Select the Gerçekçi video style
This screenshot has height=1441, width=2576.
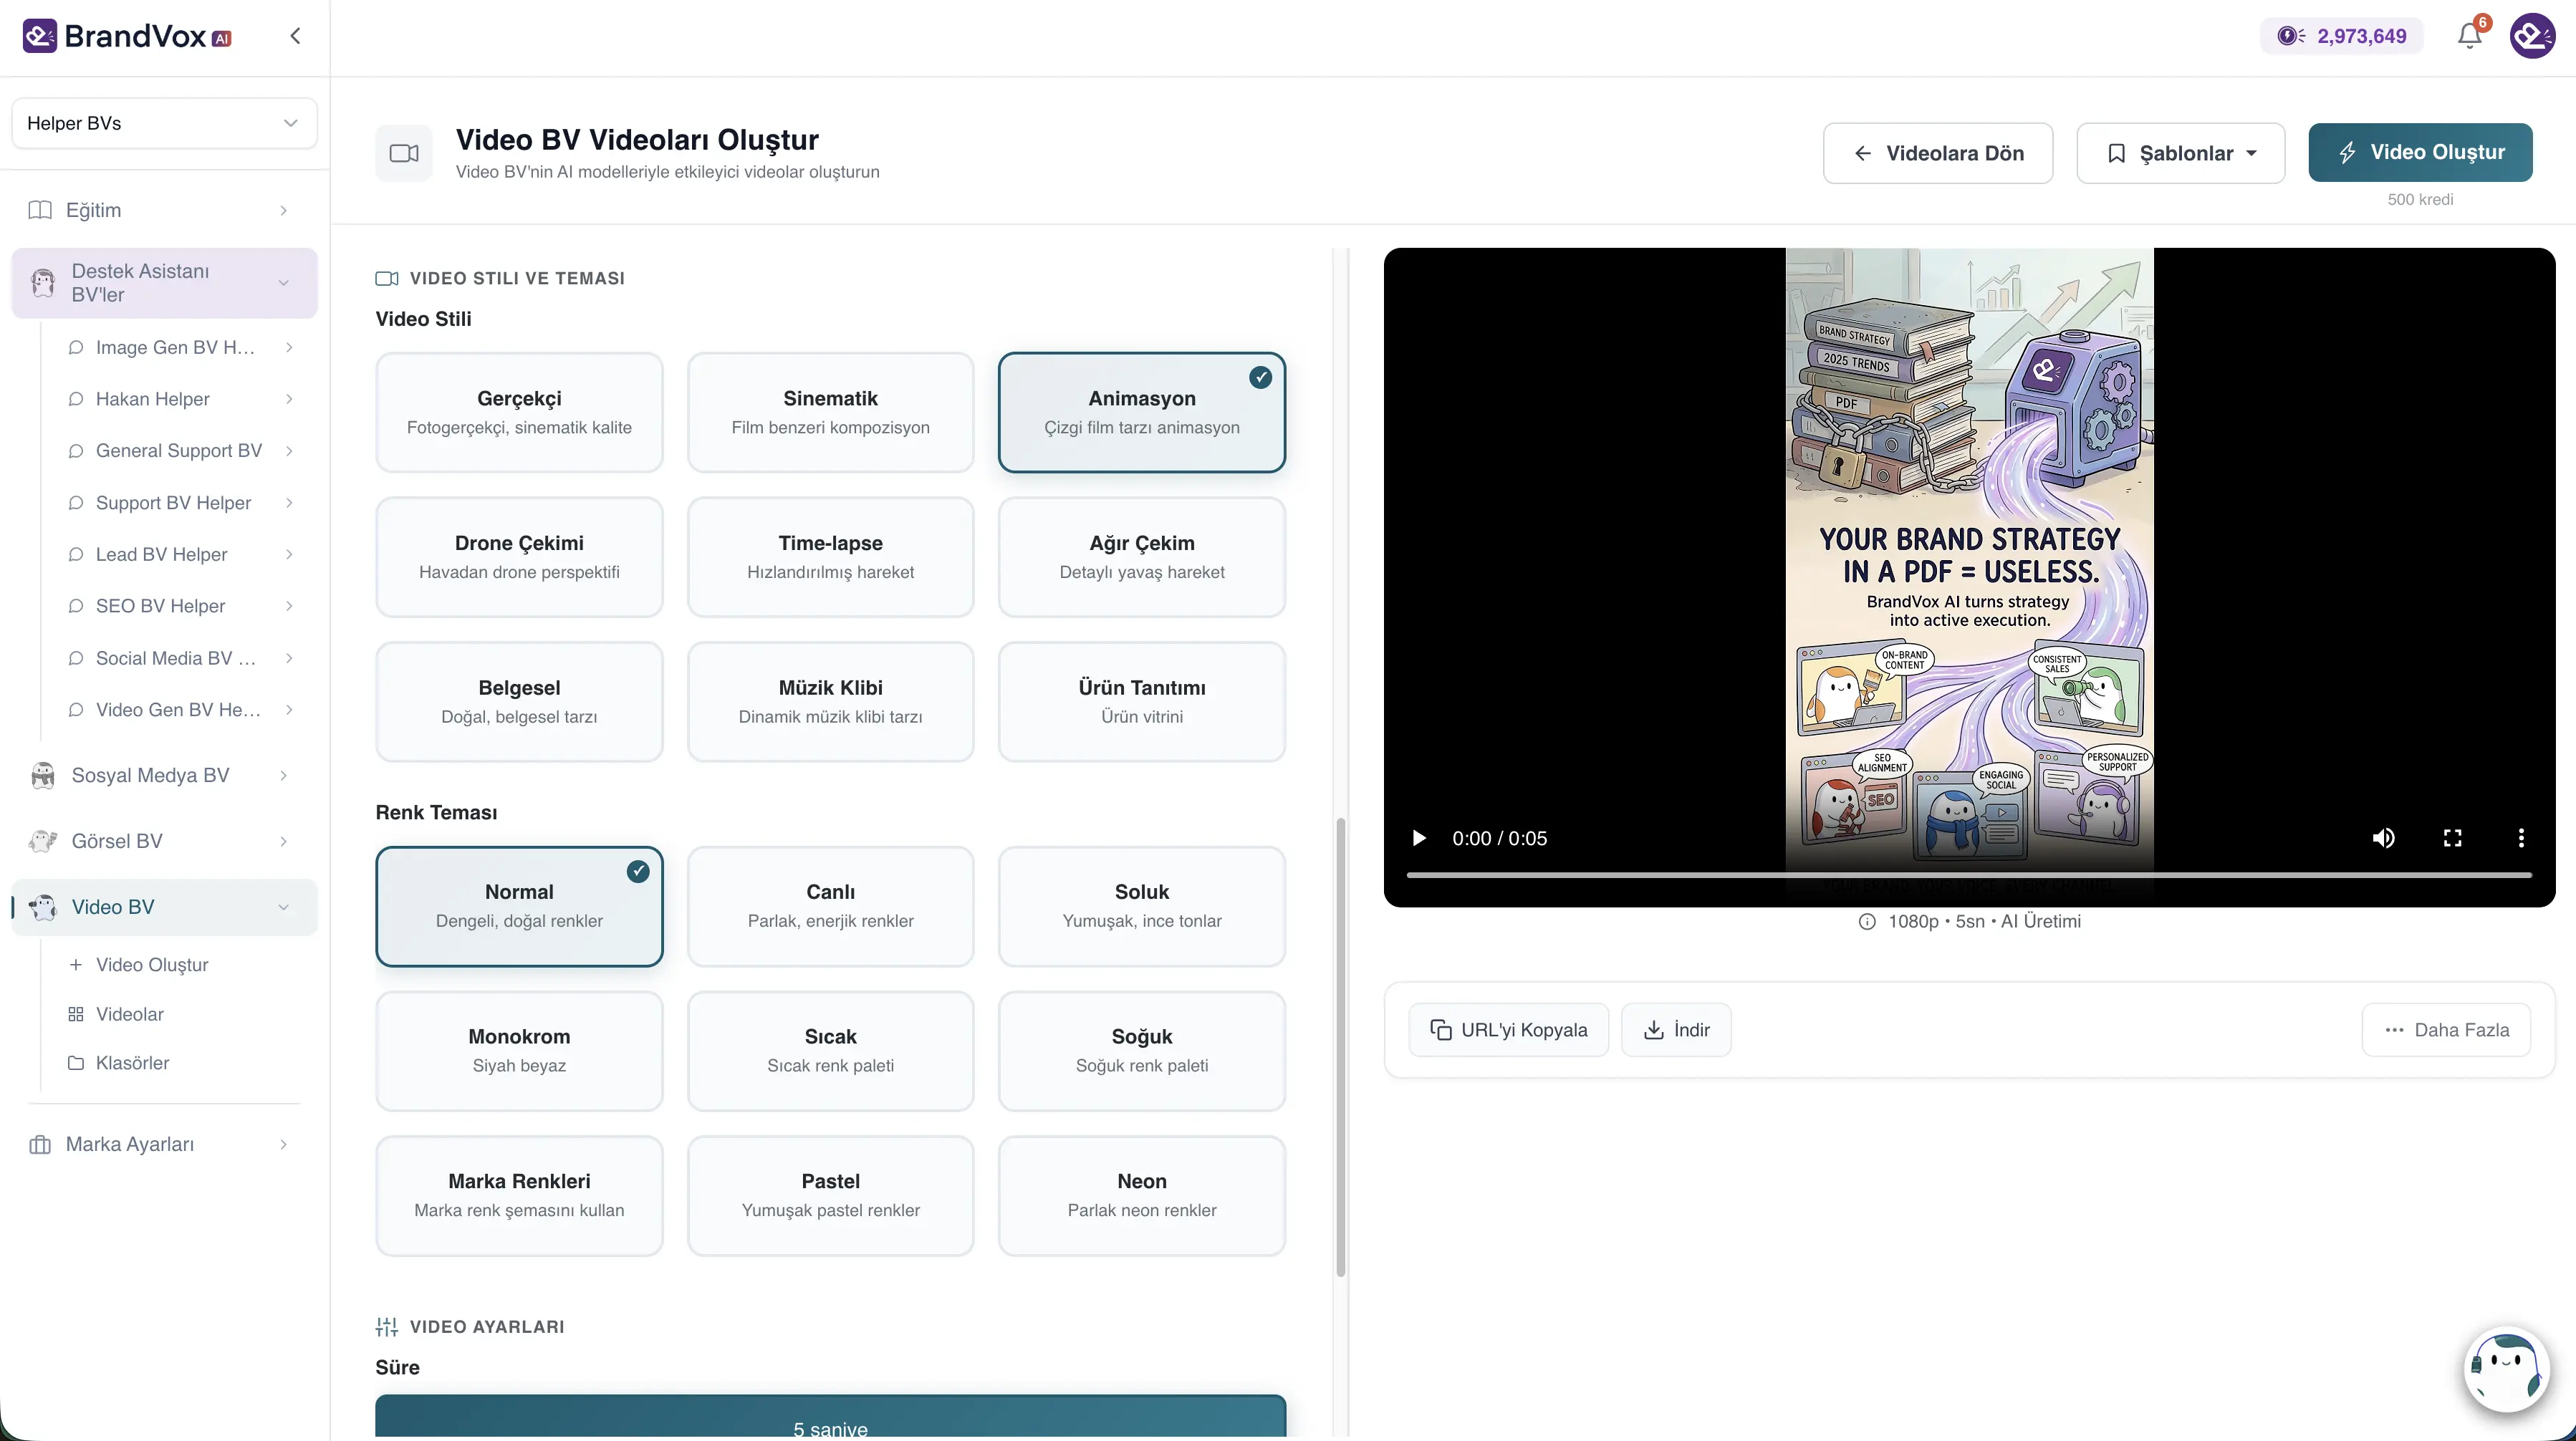(519, 412)
